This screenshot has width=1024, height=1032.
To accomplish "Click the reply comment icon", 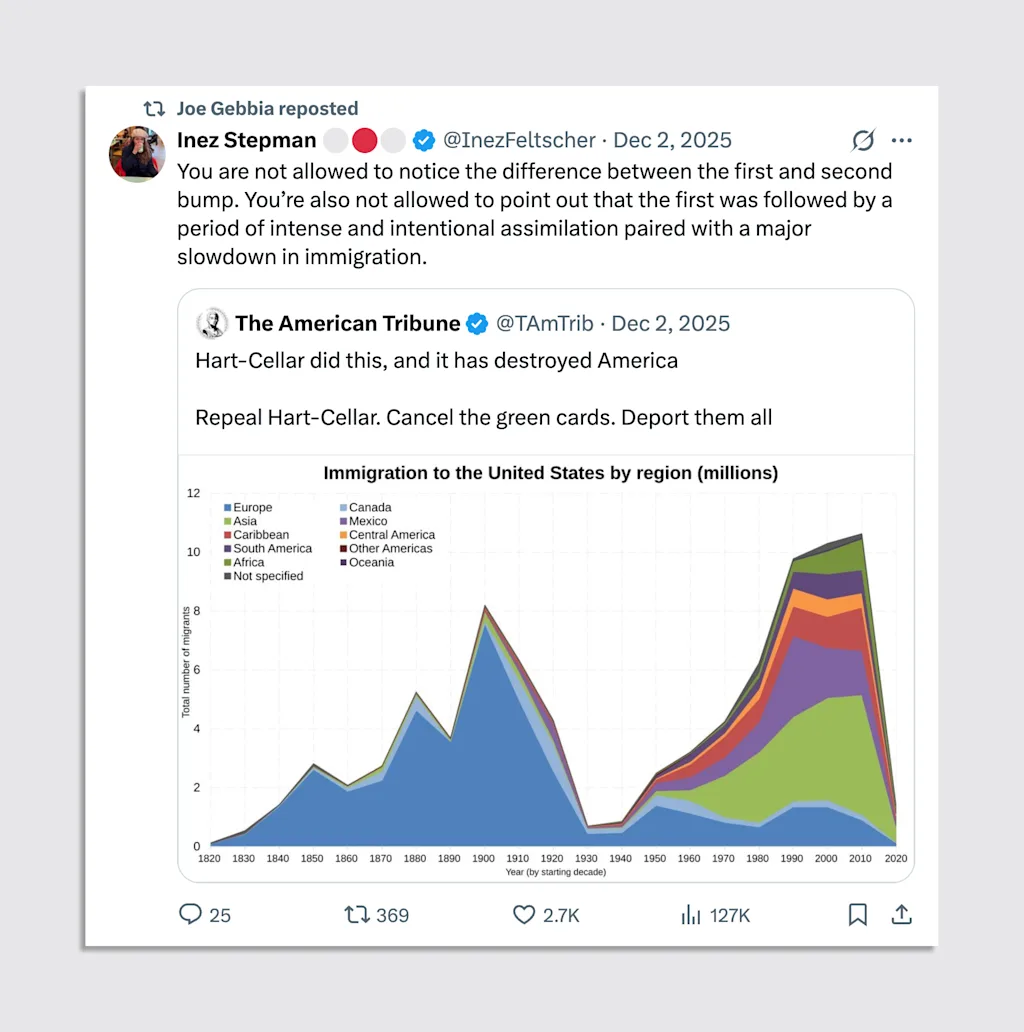I will click(191, 914).
